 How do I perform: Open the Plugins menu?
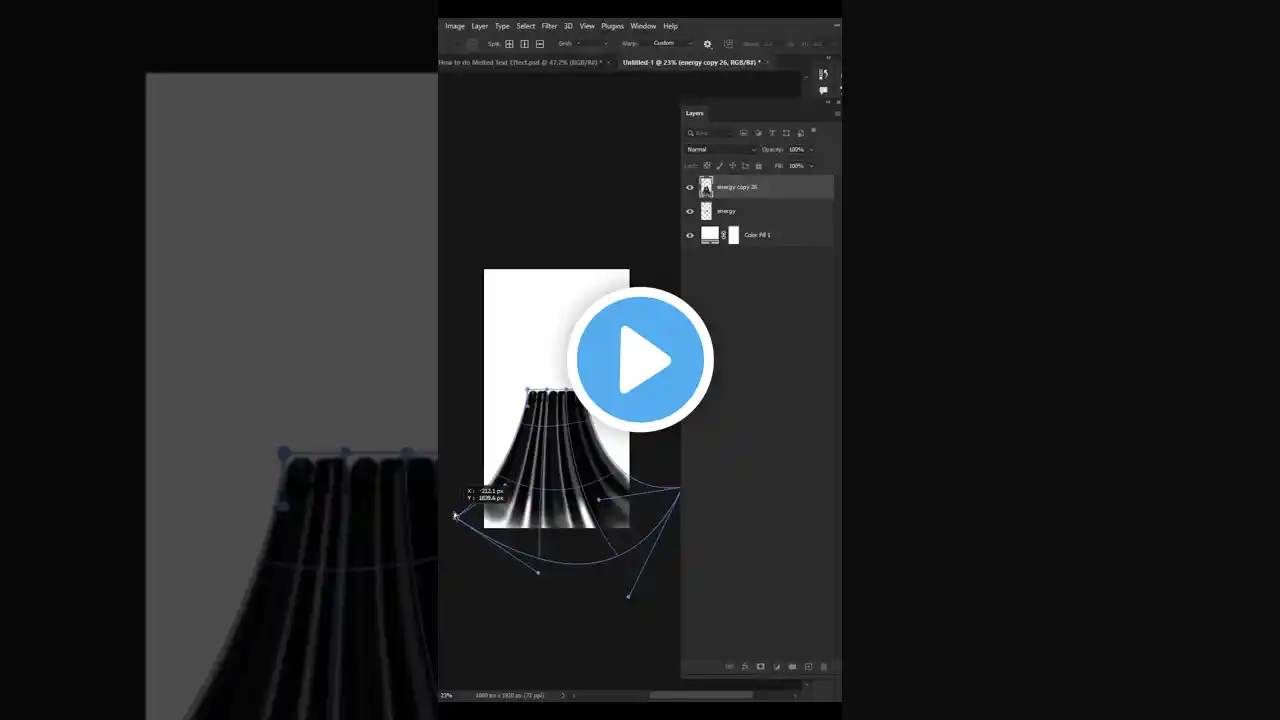pos(612,26)
